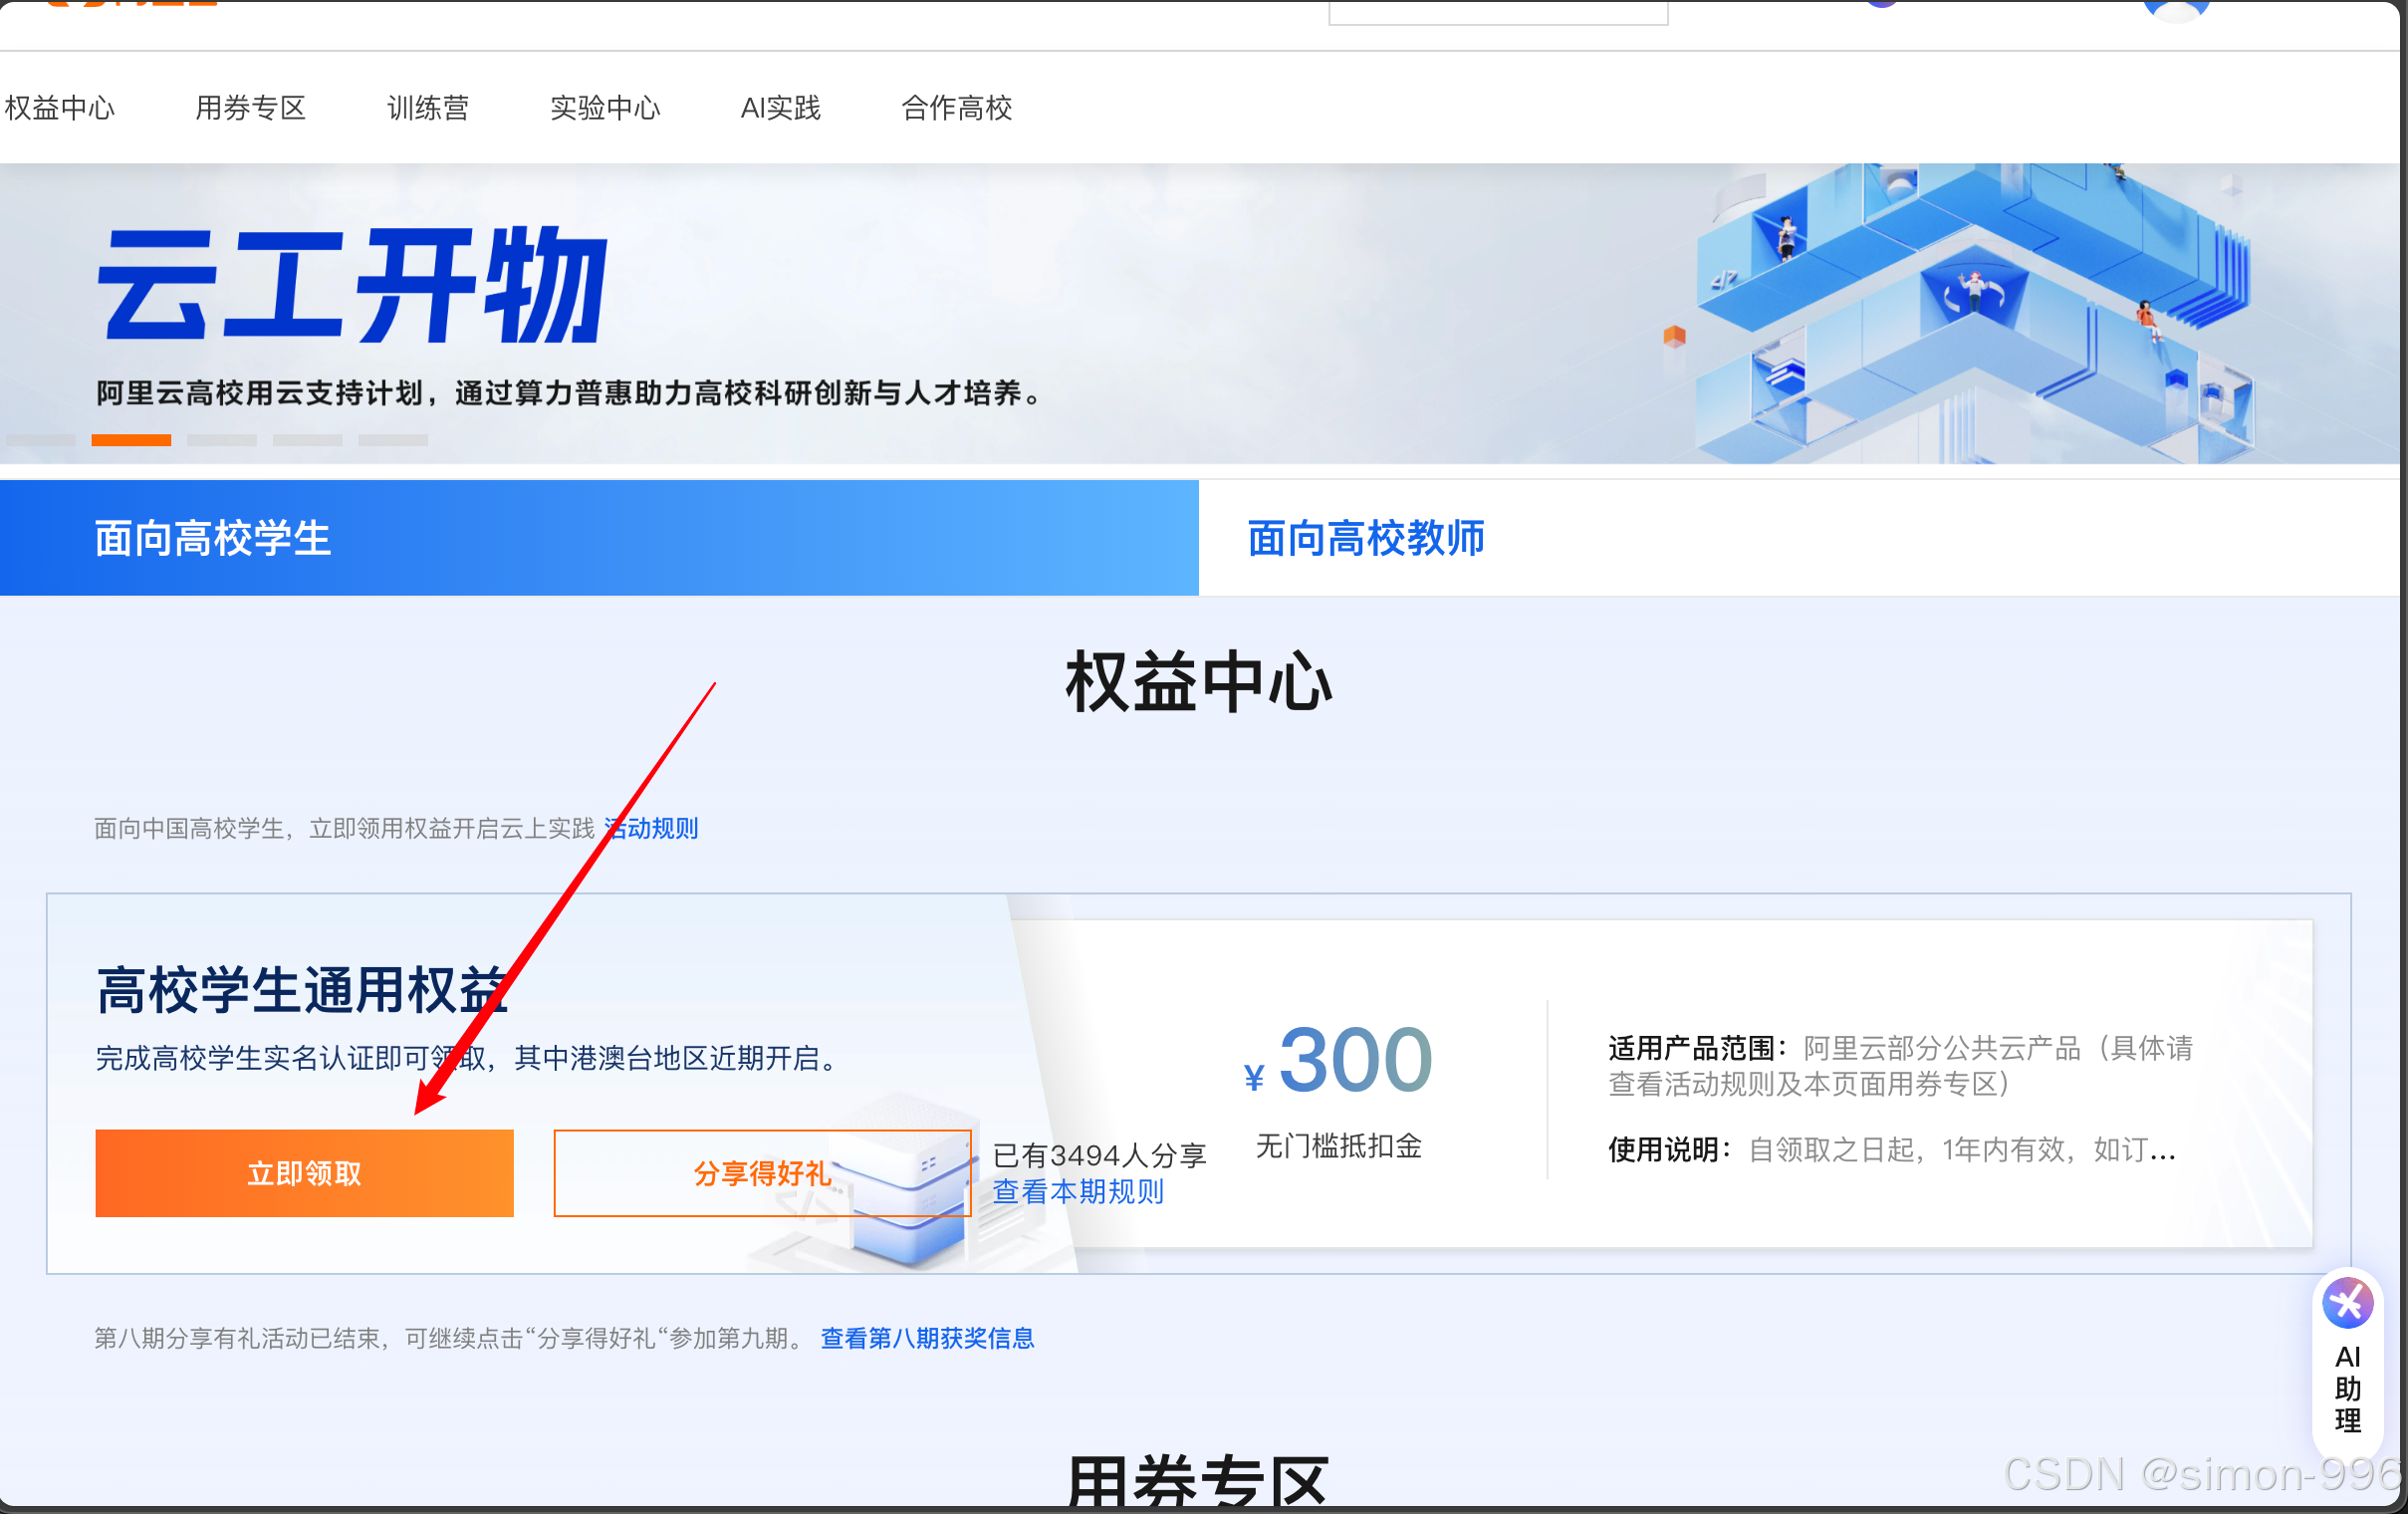Select 实验中心 in the navigation
The height and width of the screenshot is (1514, 2408).
coord(605,108)
